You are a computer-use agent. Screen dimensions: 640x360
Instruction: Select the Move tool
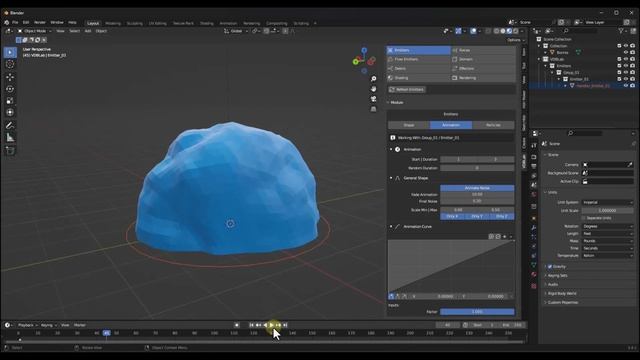tap(10, 77)
